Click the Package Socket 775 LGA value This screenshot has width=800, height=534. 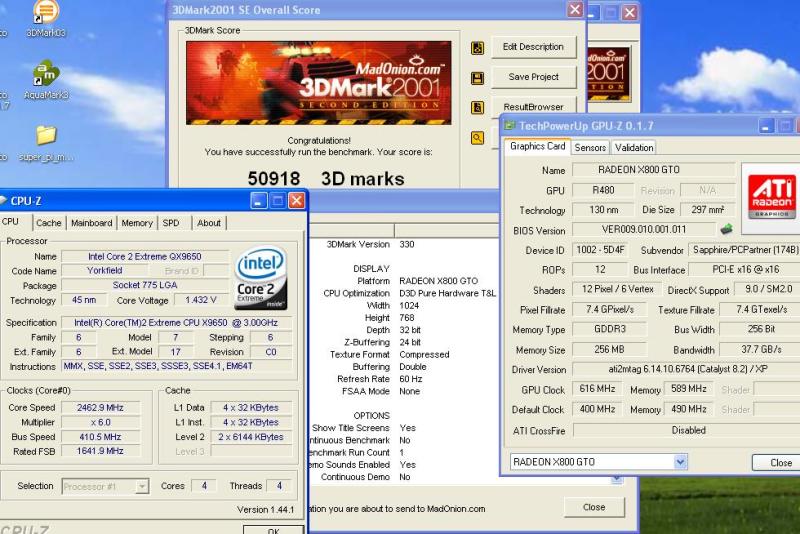tap(145, 285)
